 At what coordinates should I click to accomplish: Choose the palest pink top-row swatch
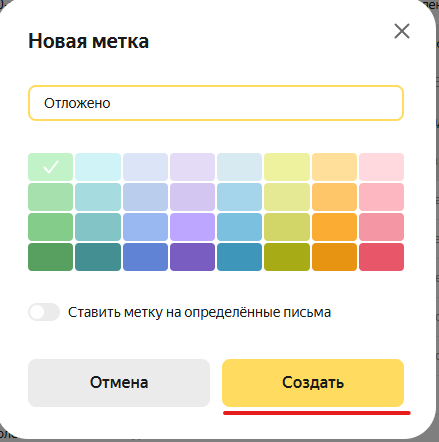[381, 167]
